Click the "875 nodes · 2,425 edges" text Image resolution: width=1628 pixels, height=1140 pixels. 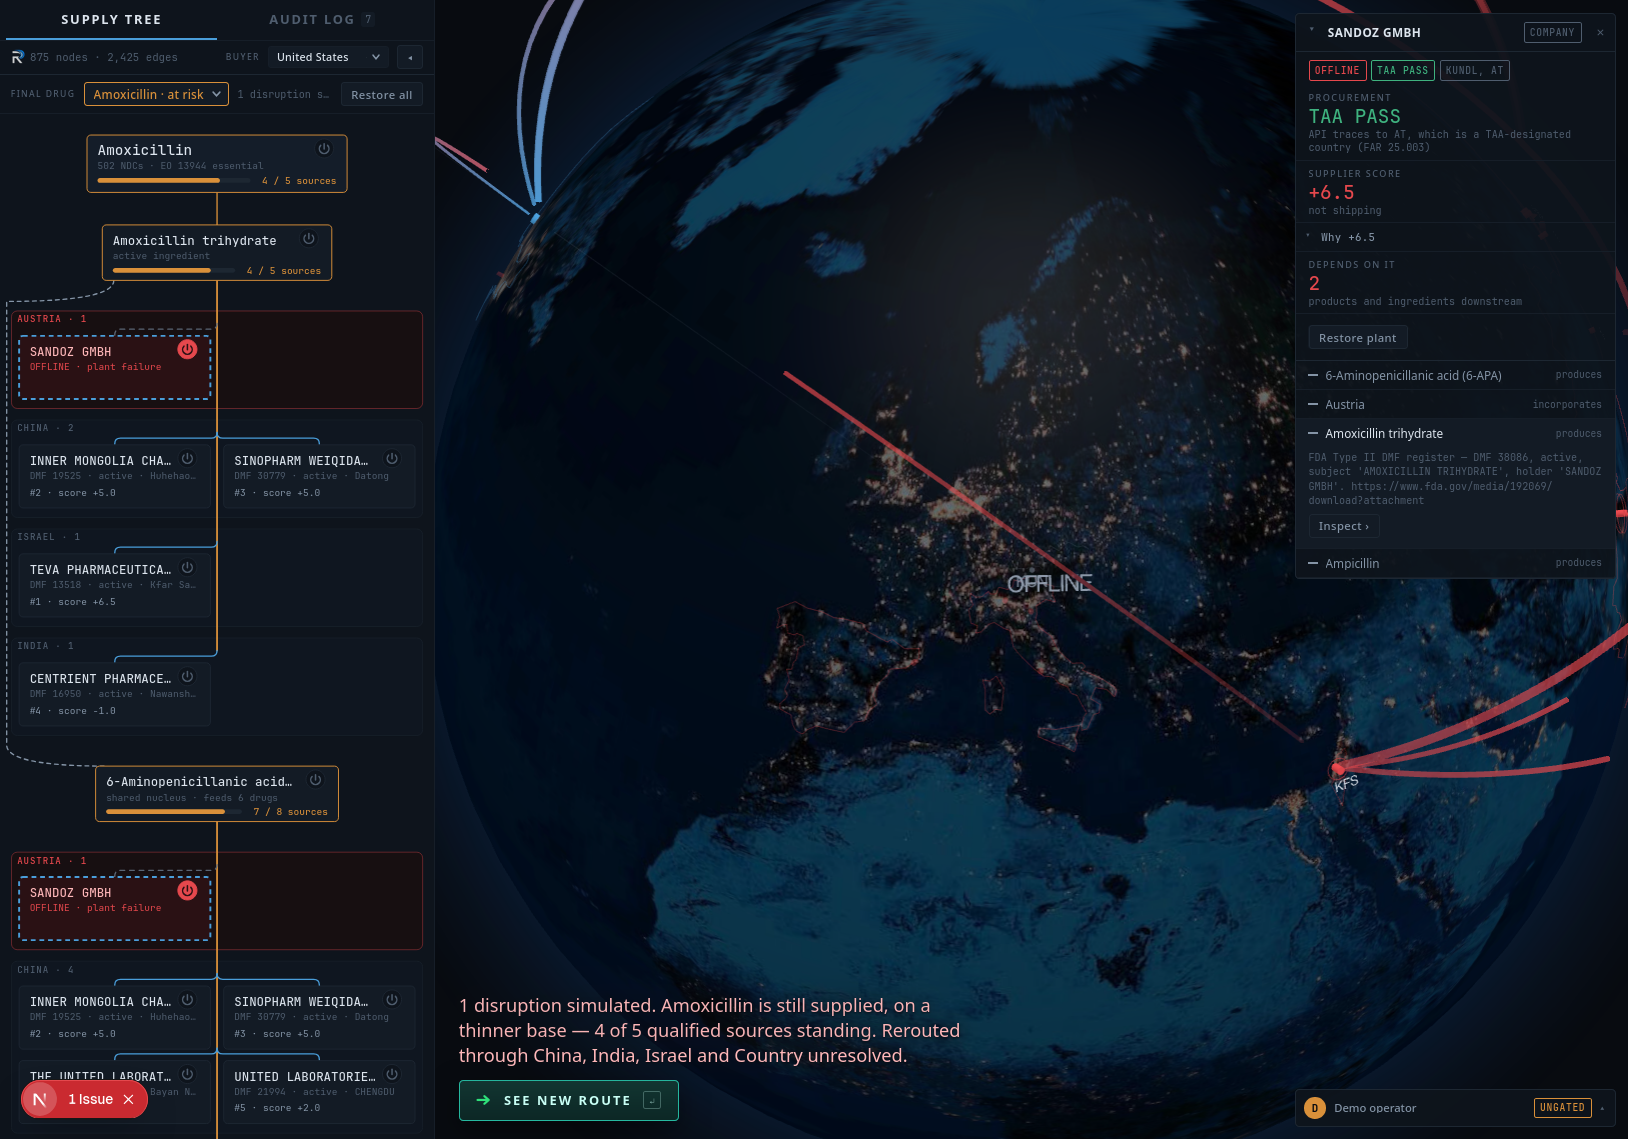[x=104, y=57]
